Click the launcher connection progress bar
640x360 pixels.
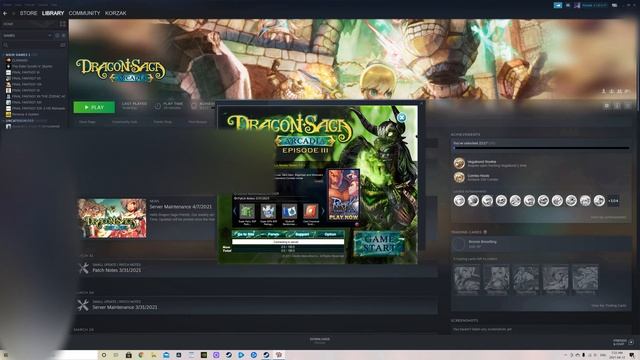(288, 242)
